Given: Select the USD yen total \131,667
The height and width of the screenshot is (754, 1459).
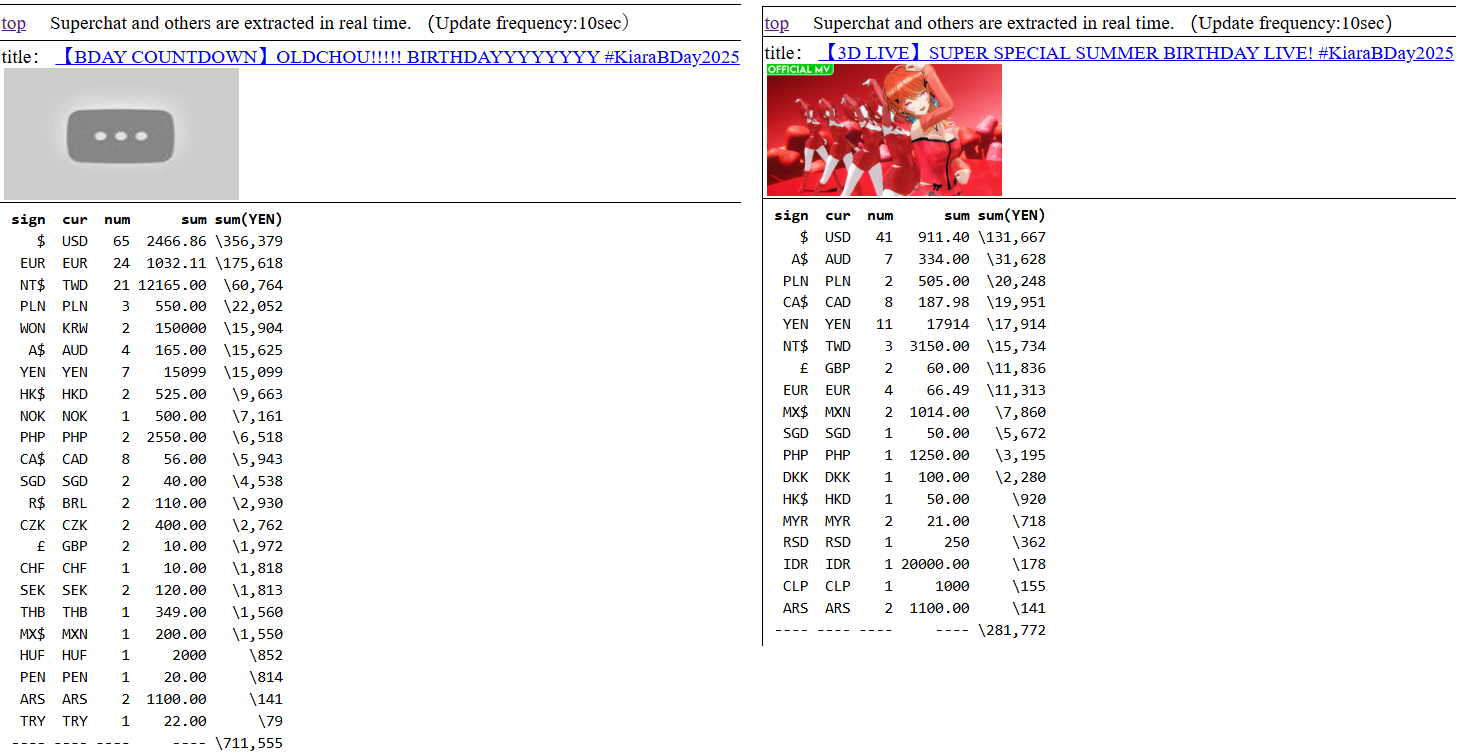Looking at the screenshot, I should coord(1012,237).
